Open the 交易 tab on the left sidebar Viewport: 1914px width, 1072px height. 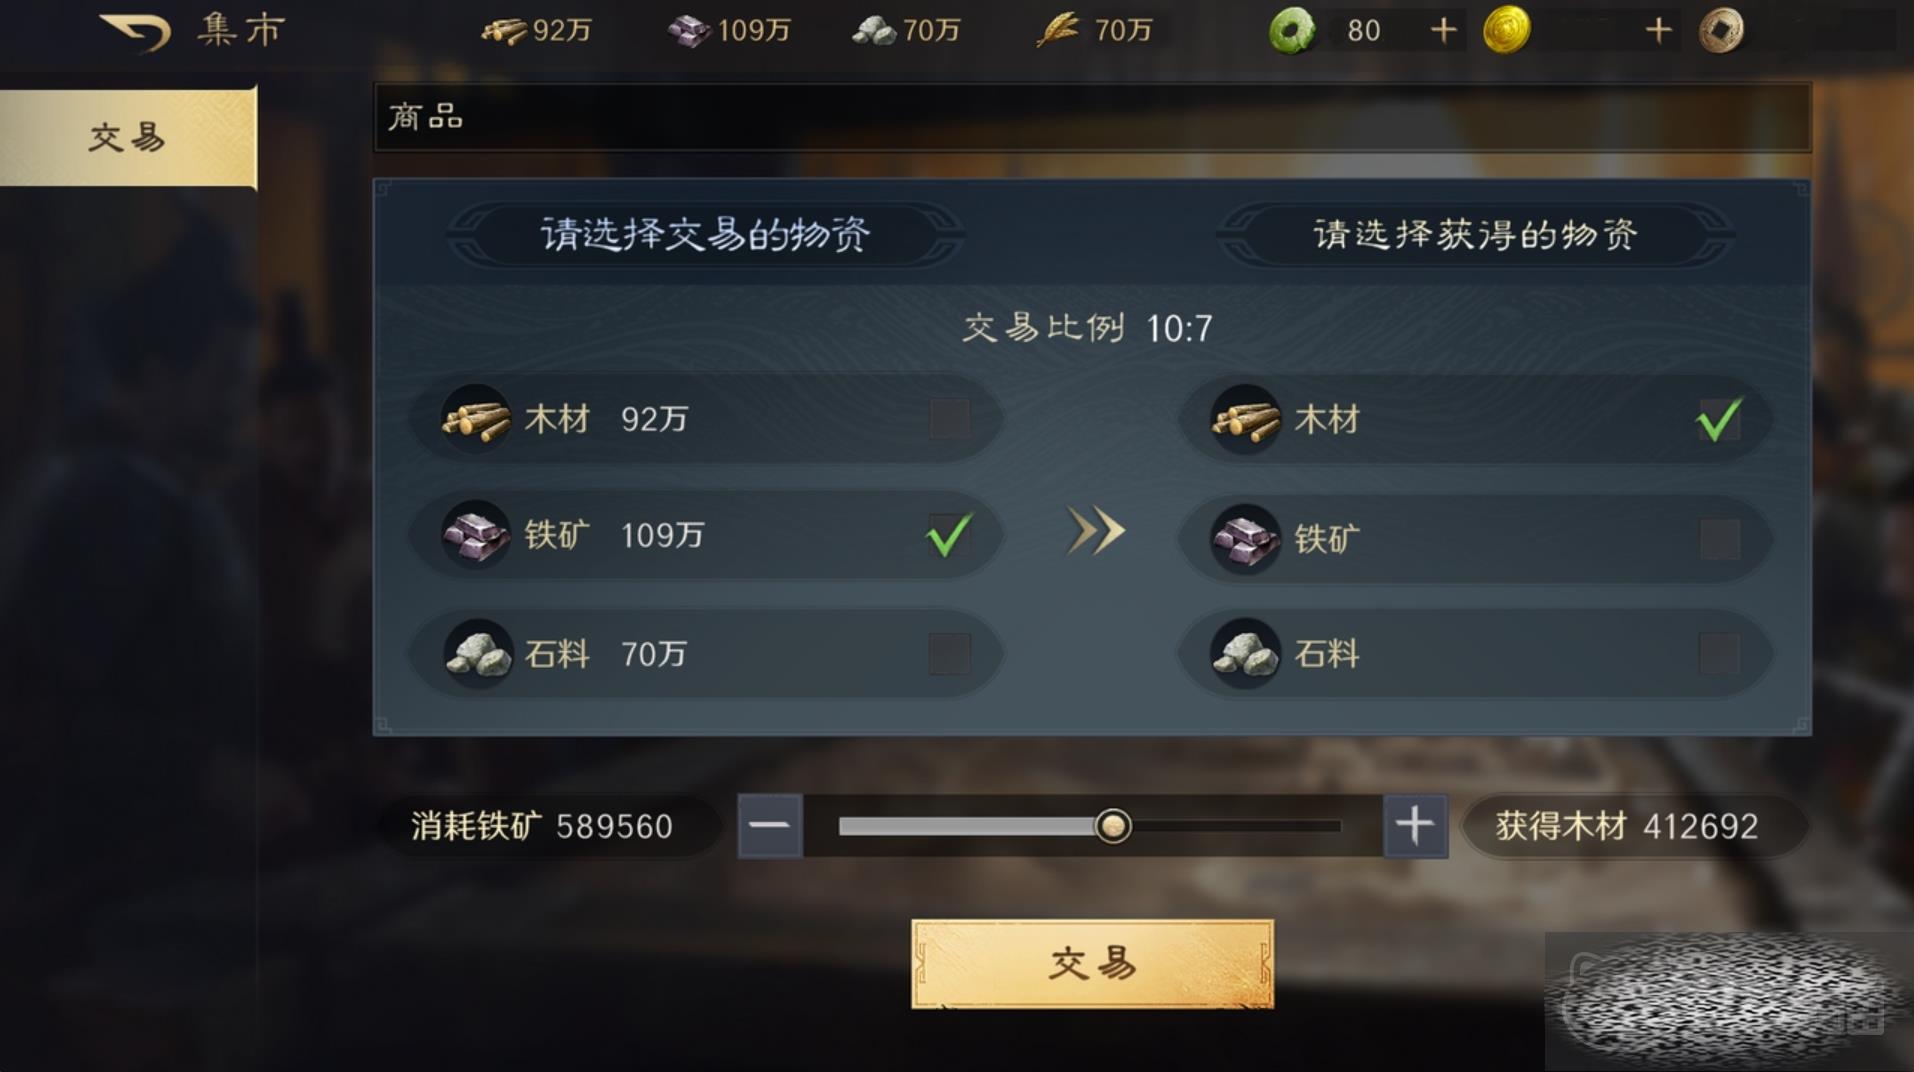(128, 137)
